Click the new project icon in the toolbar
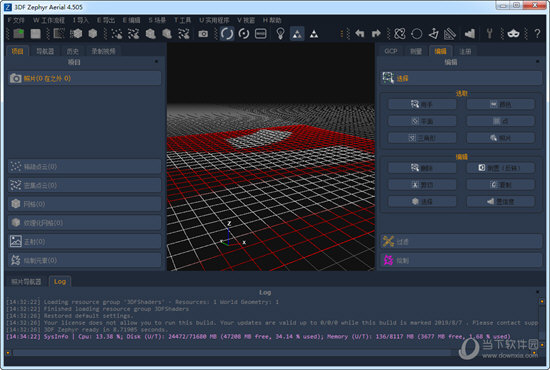550x370 pixels. point(18,34)
